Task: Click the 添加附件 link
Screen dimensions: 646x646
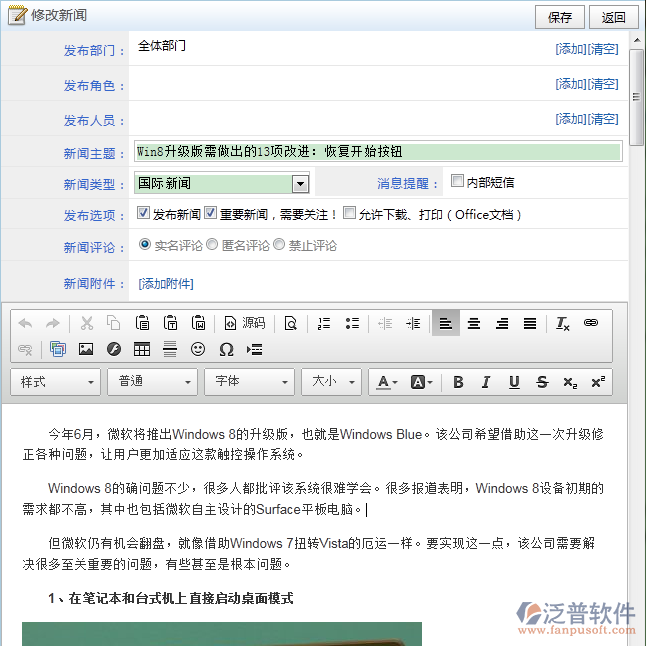Action: click(x=166, y=284)
